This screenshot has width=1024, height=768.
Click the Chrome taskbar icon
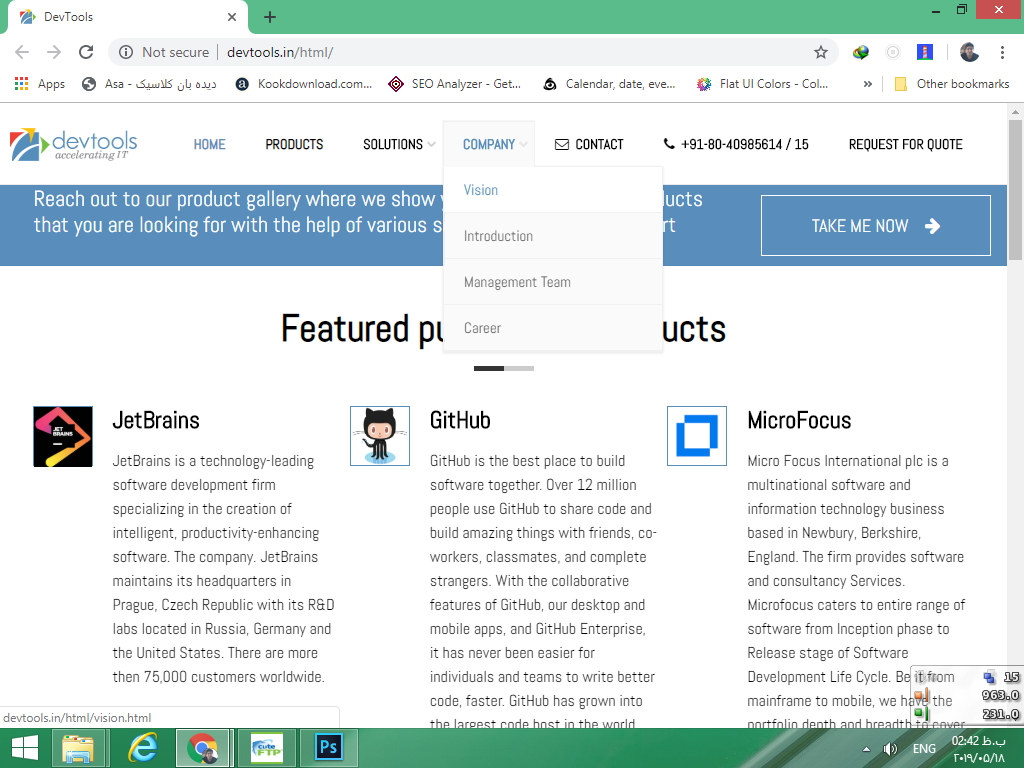(x=202, y=748)
